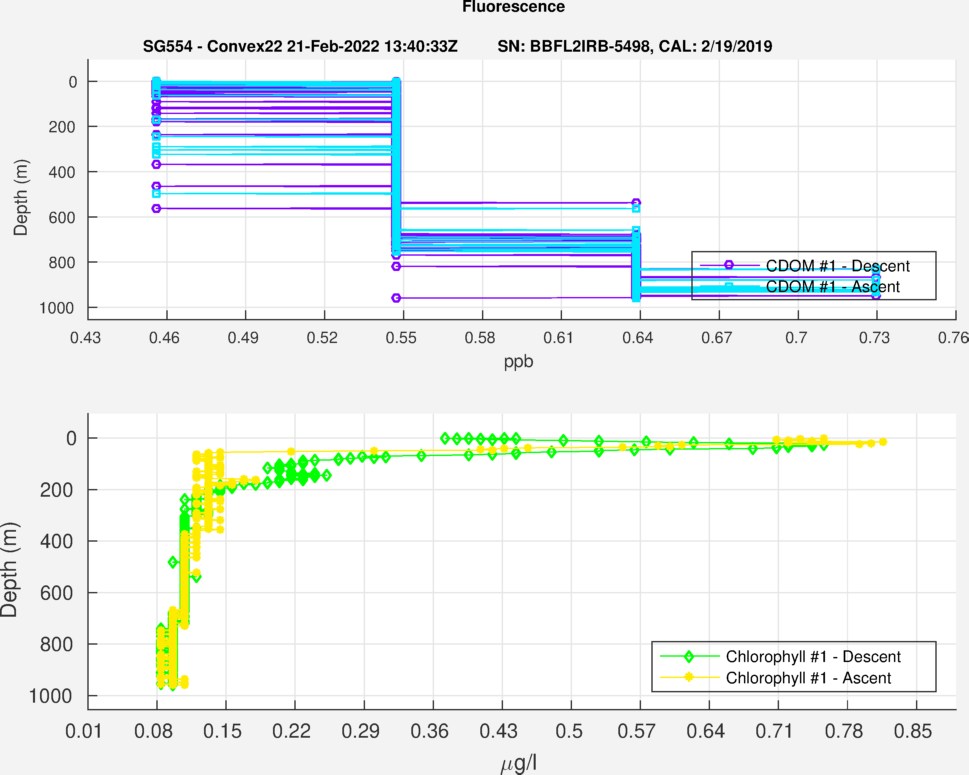The height and width of the screenshot is (775, 969).
Task: Click the SN: BBFL2IRB-5498 calibration text
Action: pos(635,46)
